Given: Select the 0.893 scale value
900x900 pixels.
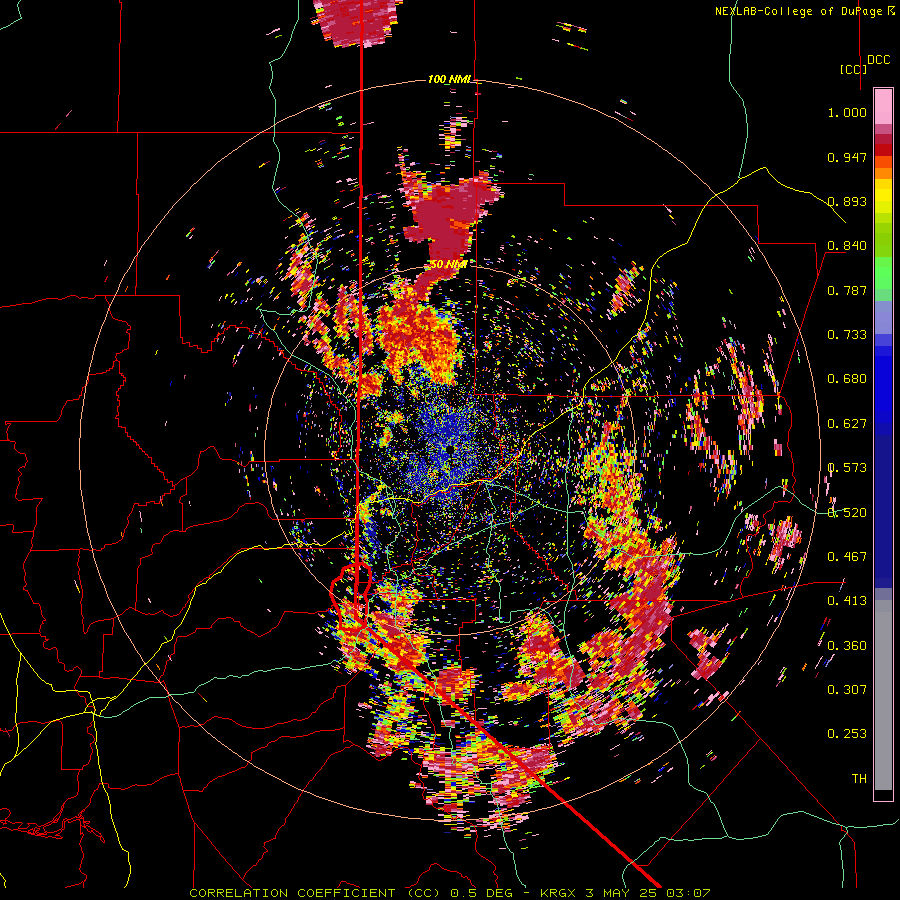Looking at the screenshot, I should point(847,201).
